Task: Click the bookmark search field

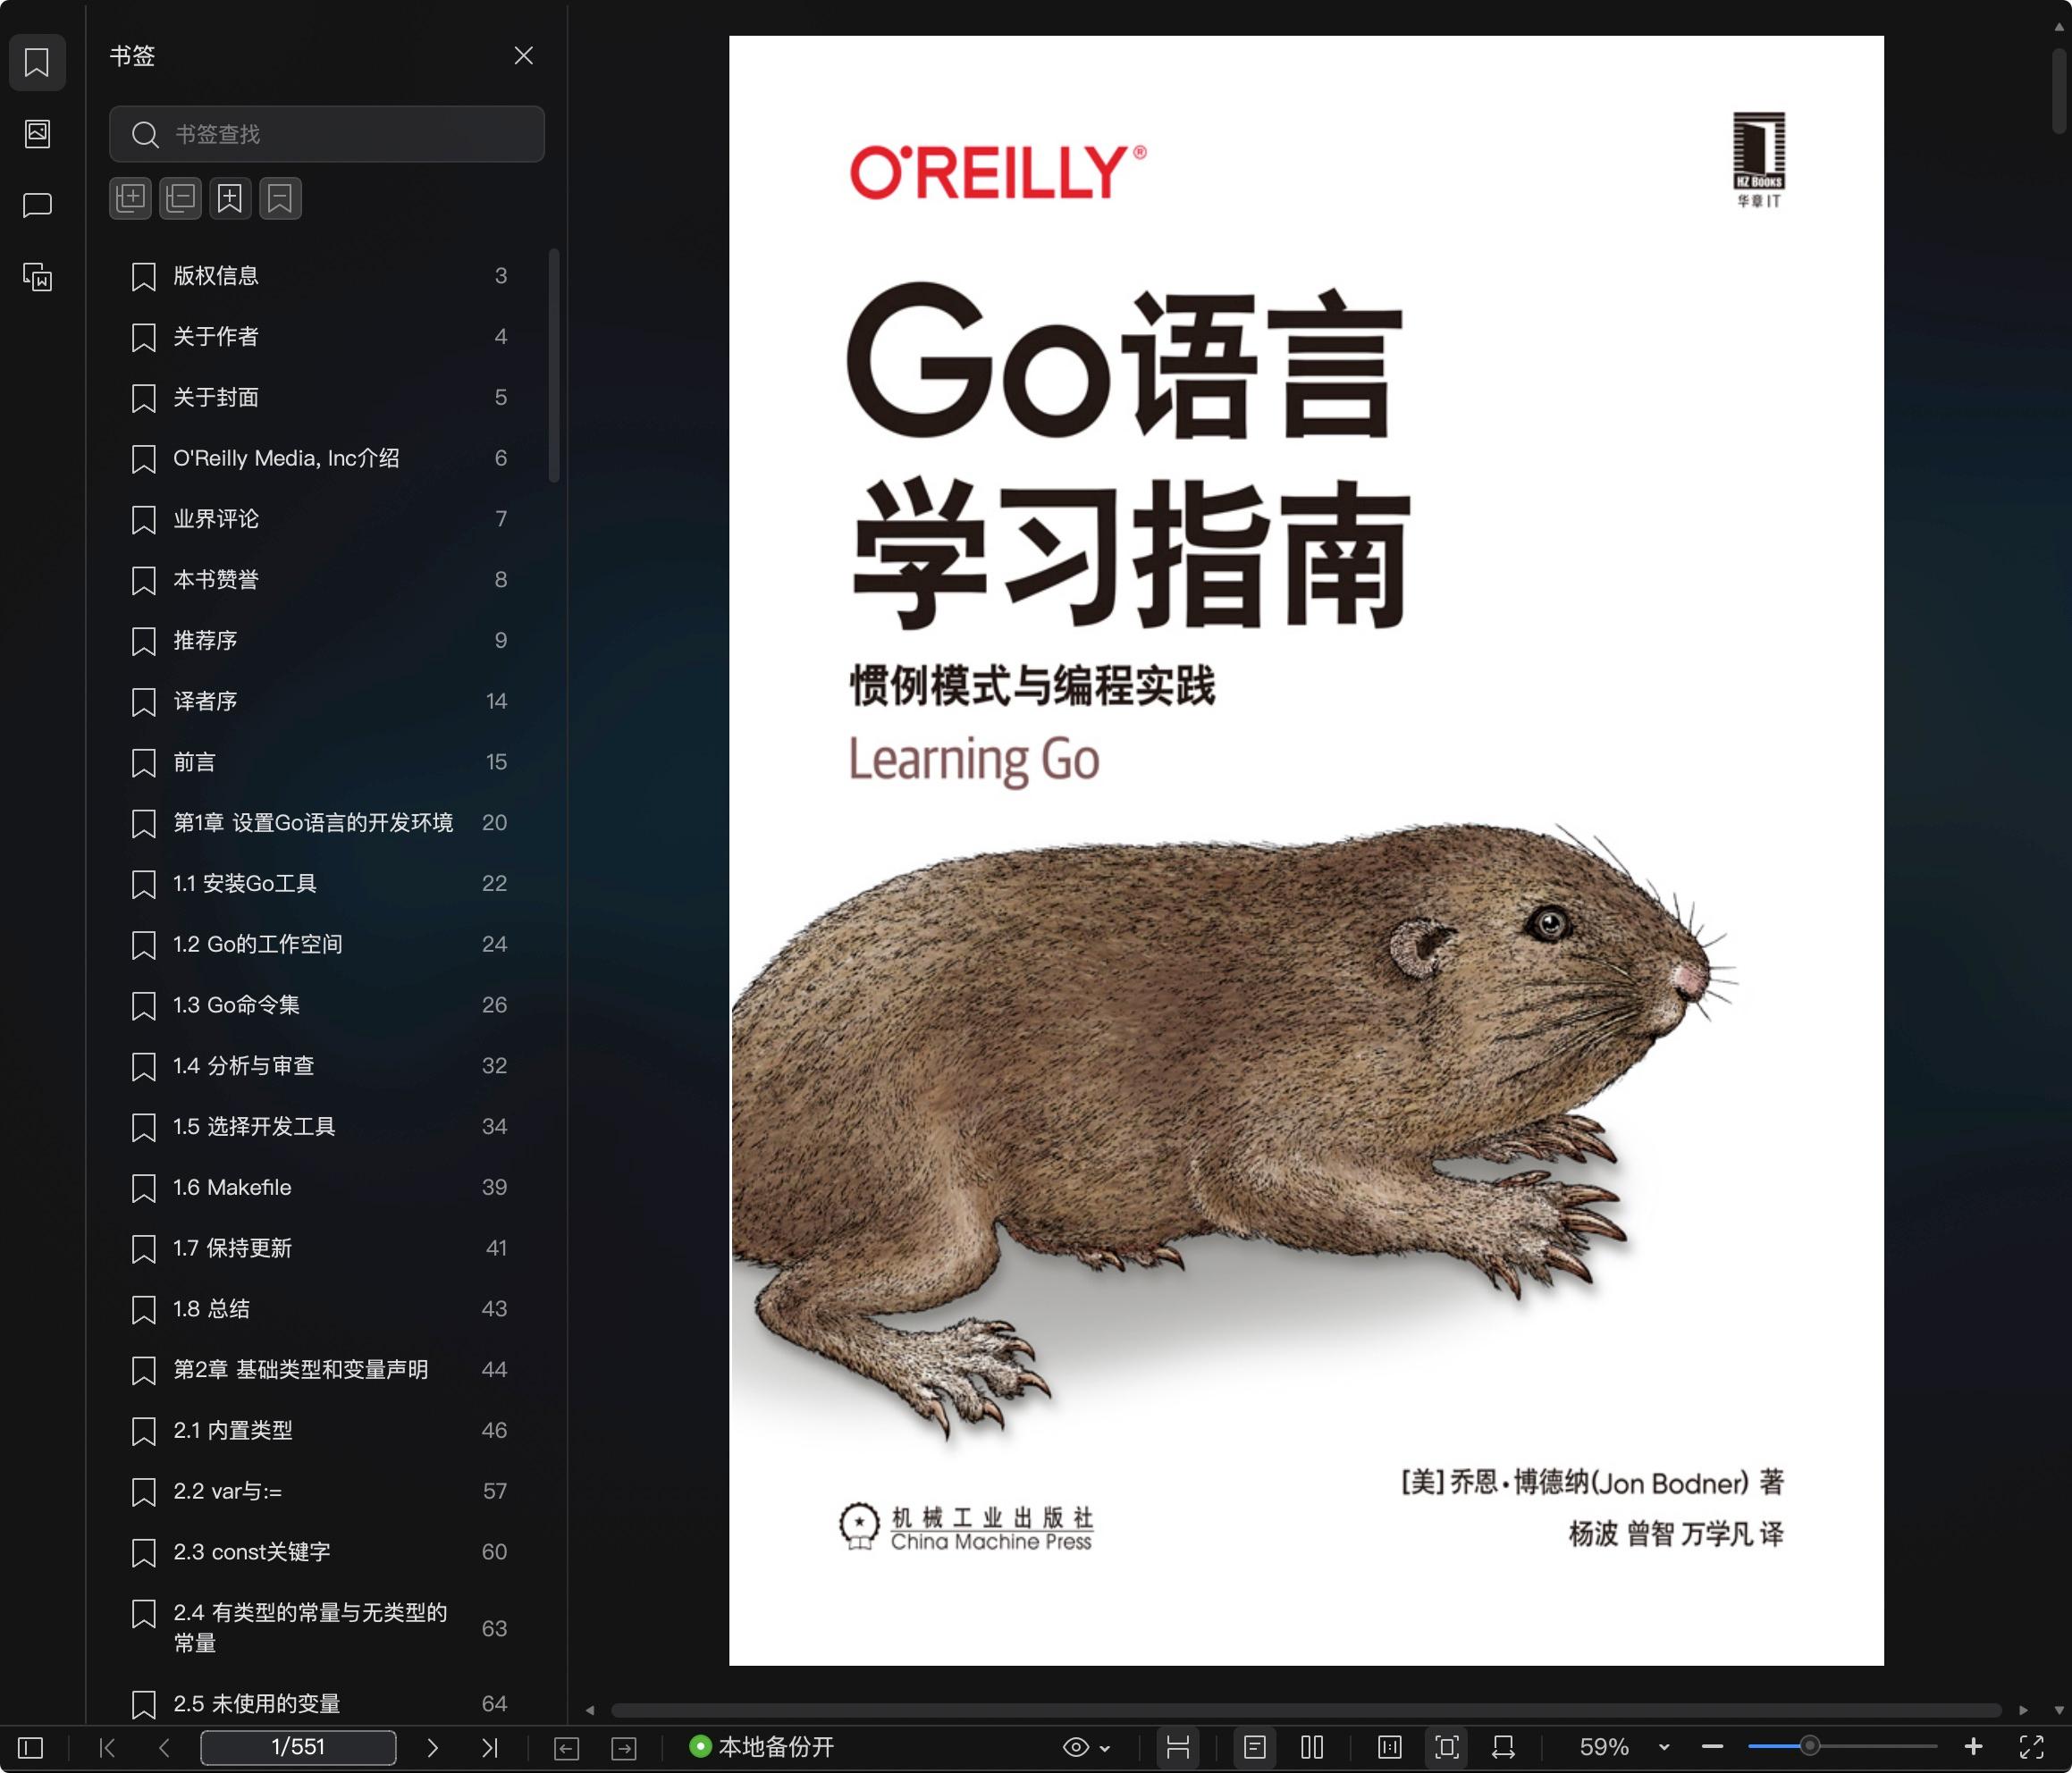Action: click(327, 134)
